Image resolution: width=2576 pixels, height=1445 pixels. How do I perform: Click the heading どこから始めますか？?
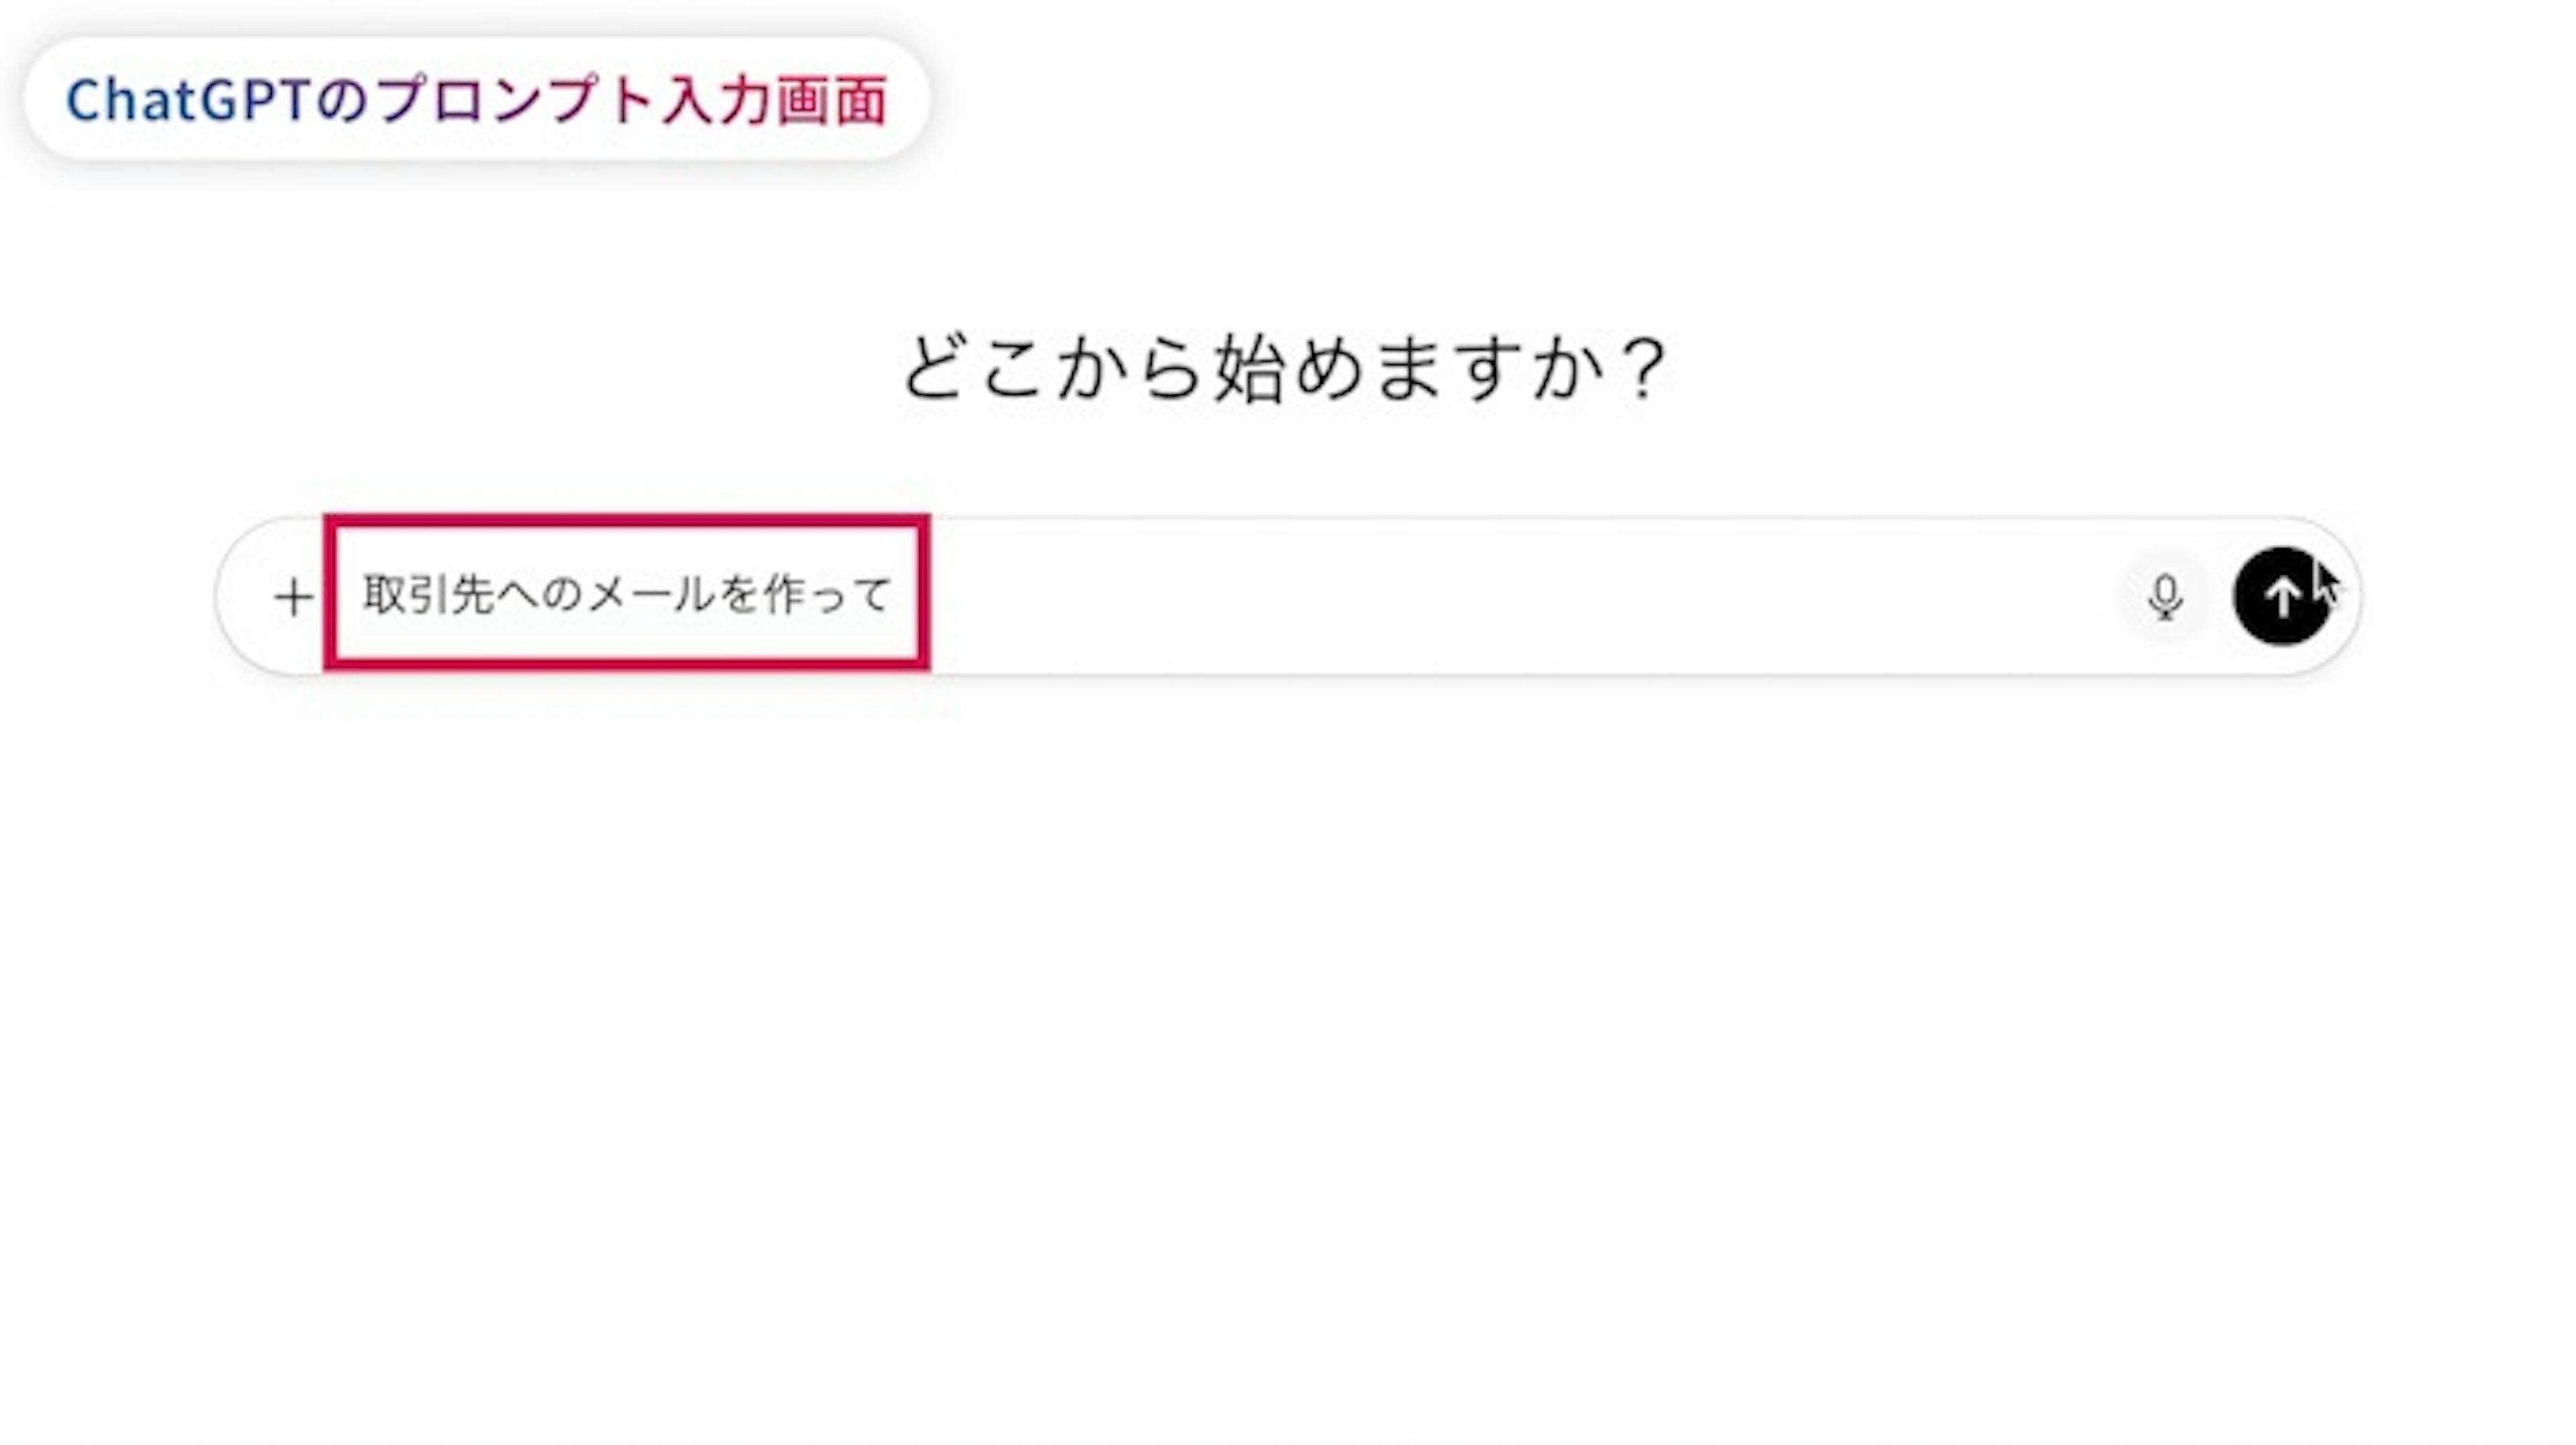[1285, 368]
